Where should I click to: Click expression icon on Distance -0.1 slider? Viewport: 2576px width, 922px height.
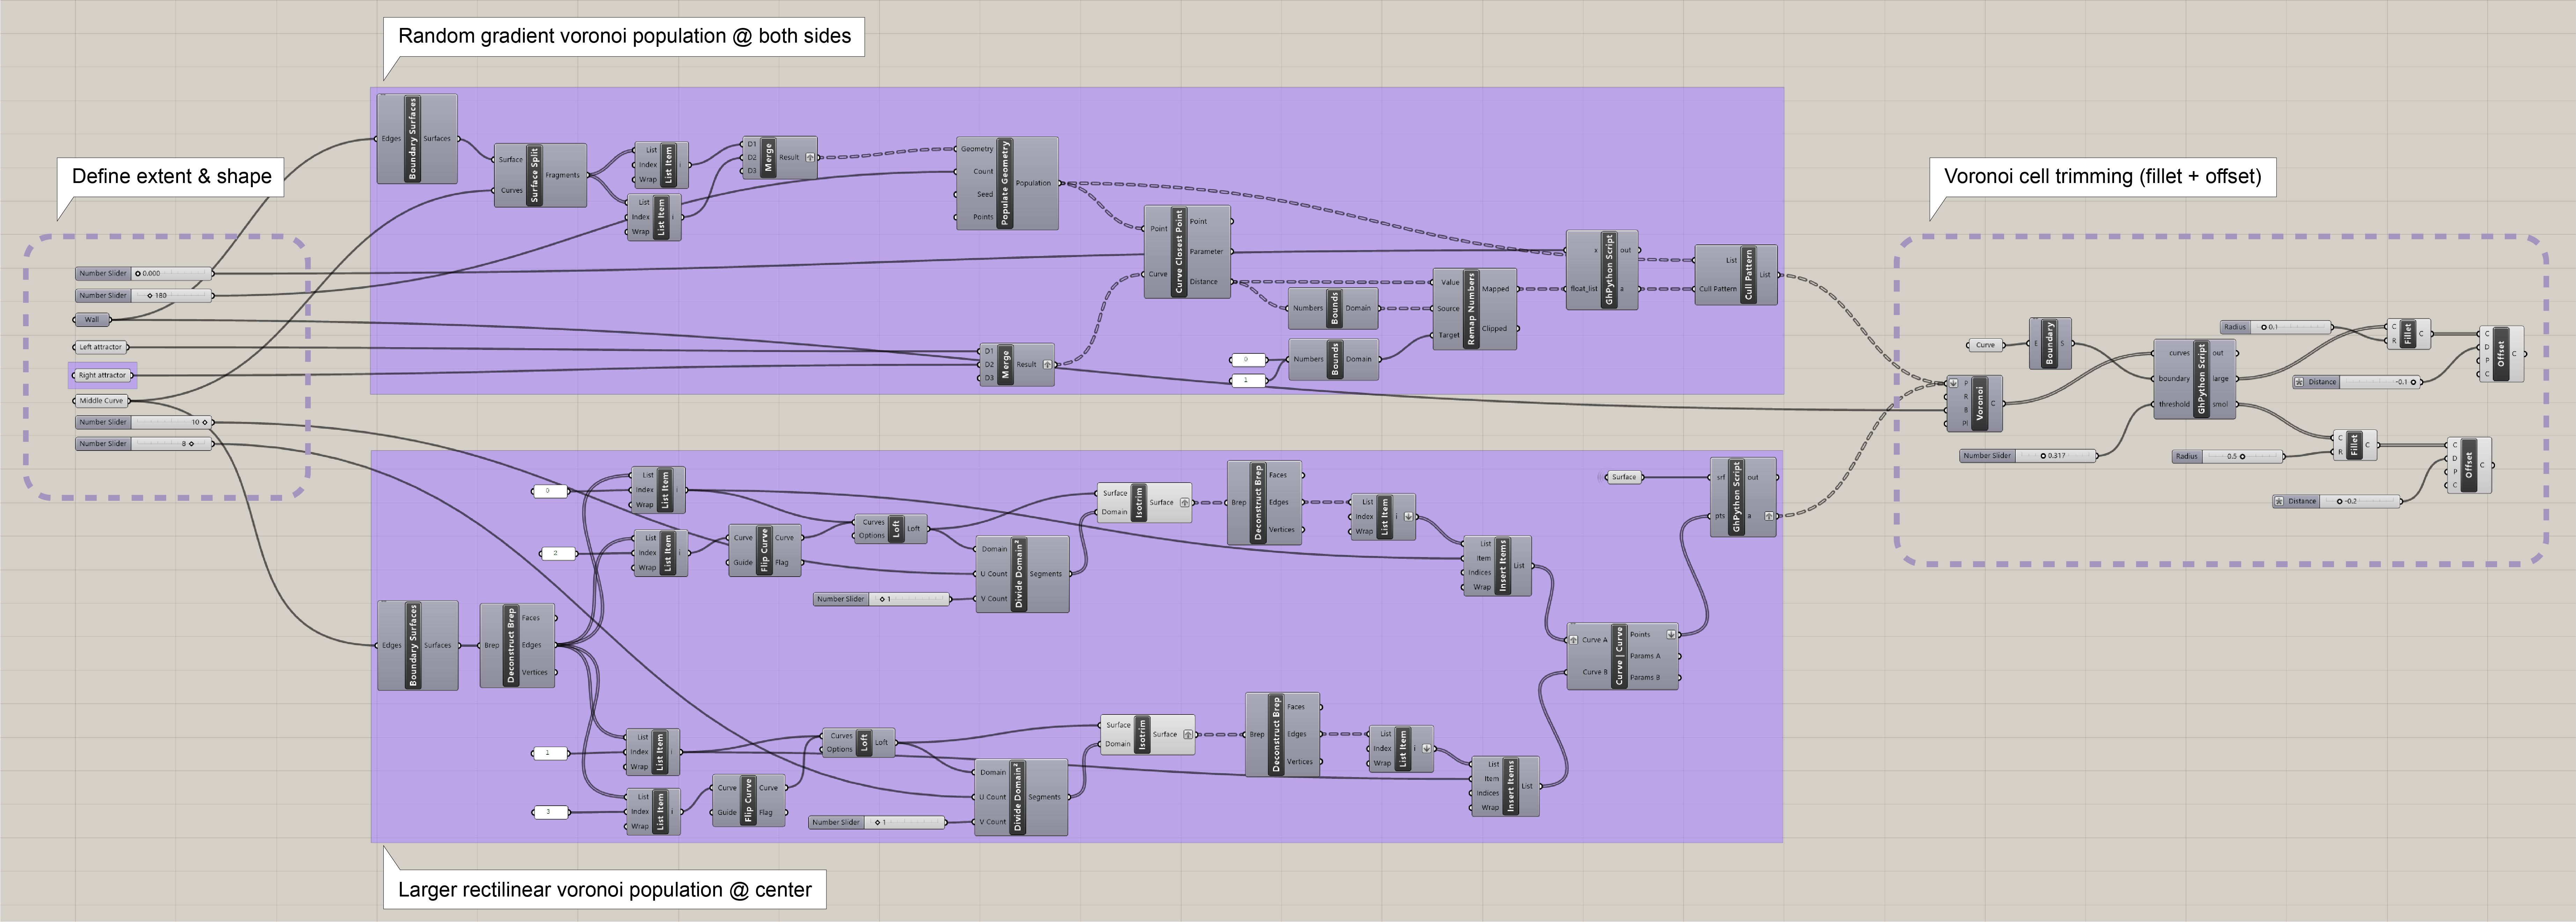2299,382
